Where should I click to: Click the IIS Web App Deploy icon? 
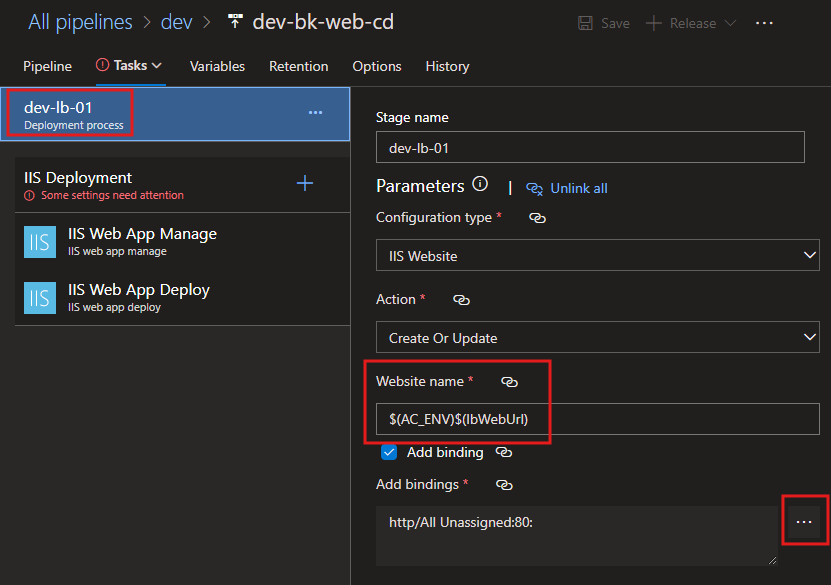tap(40, 298)
